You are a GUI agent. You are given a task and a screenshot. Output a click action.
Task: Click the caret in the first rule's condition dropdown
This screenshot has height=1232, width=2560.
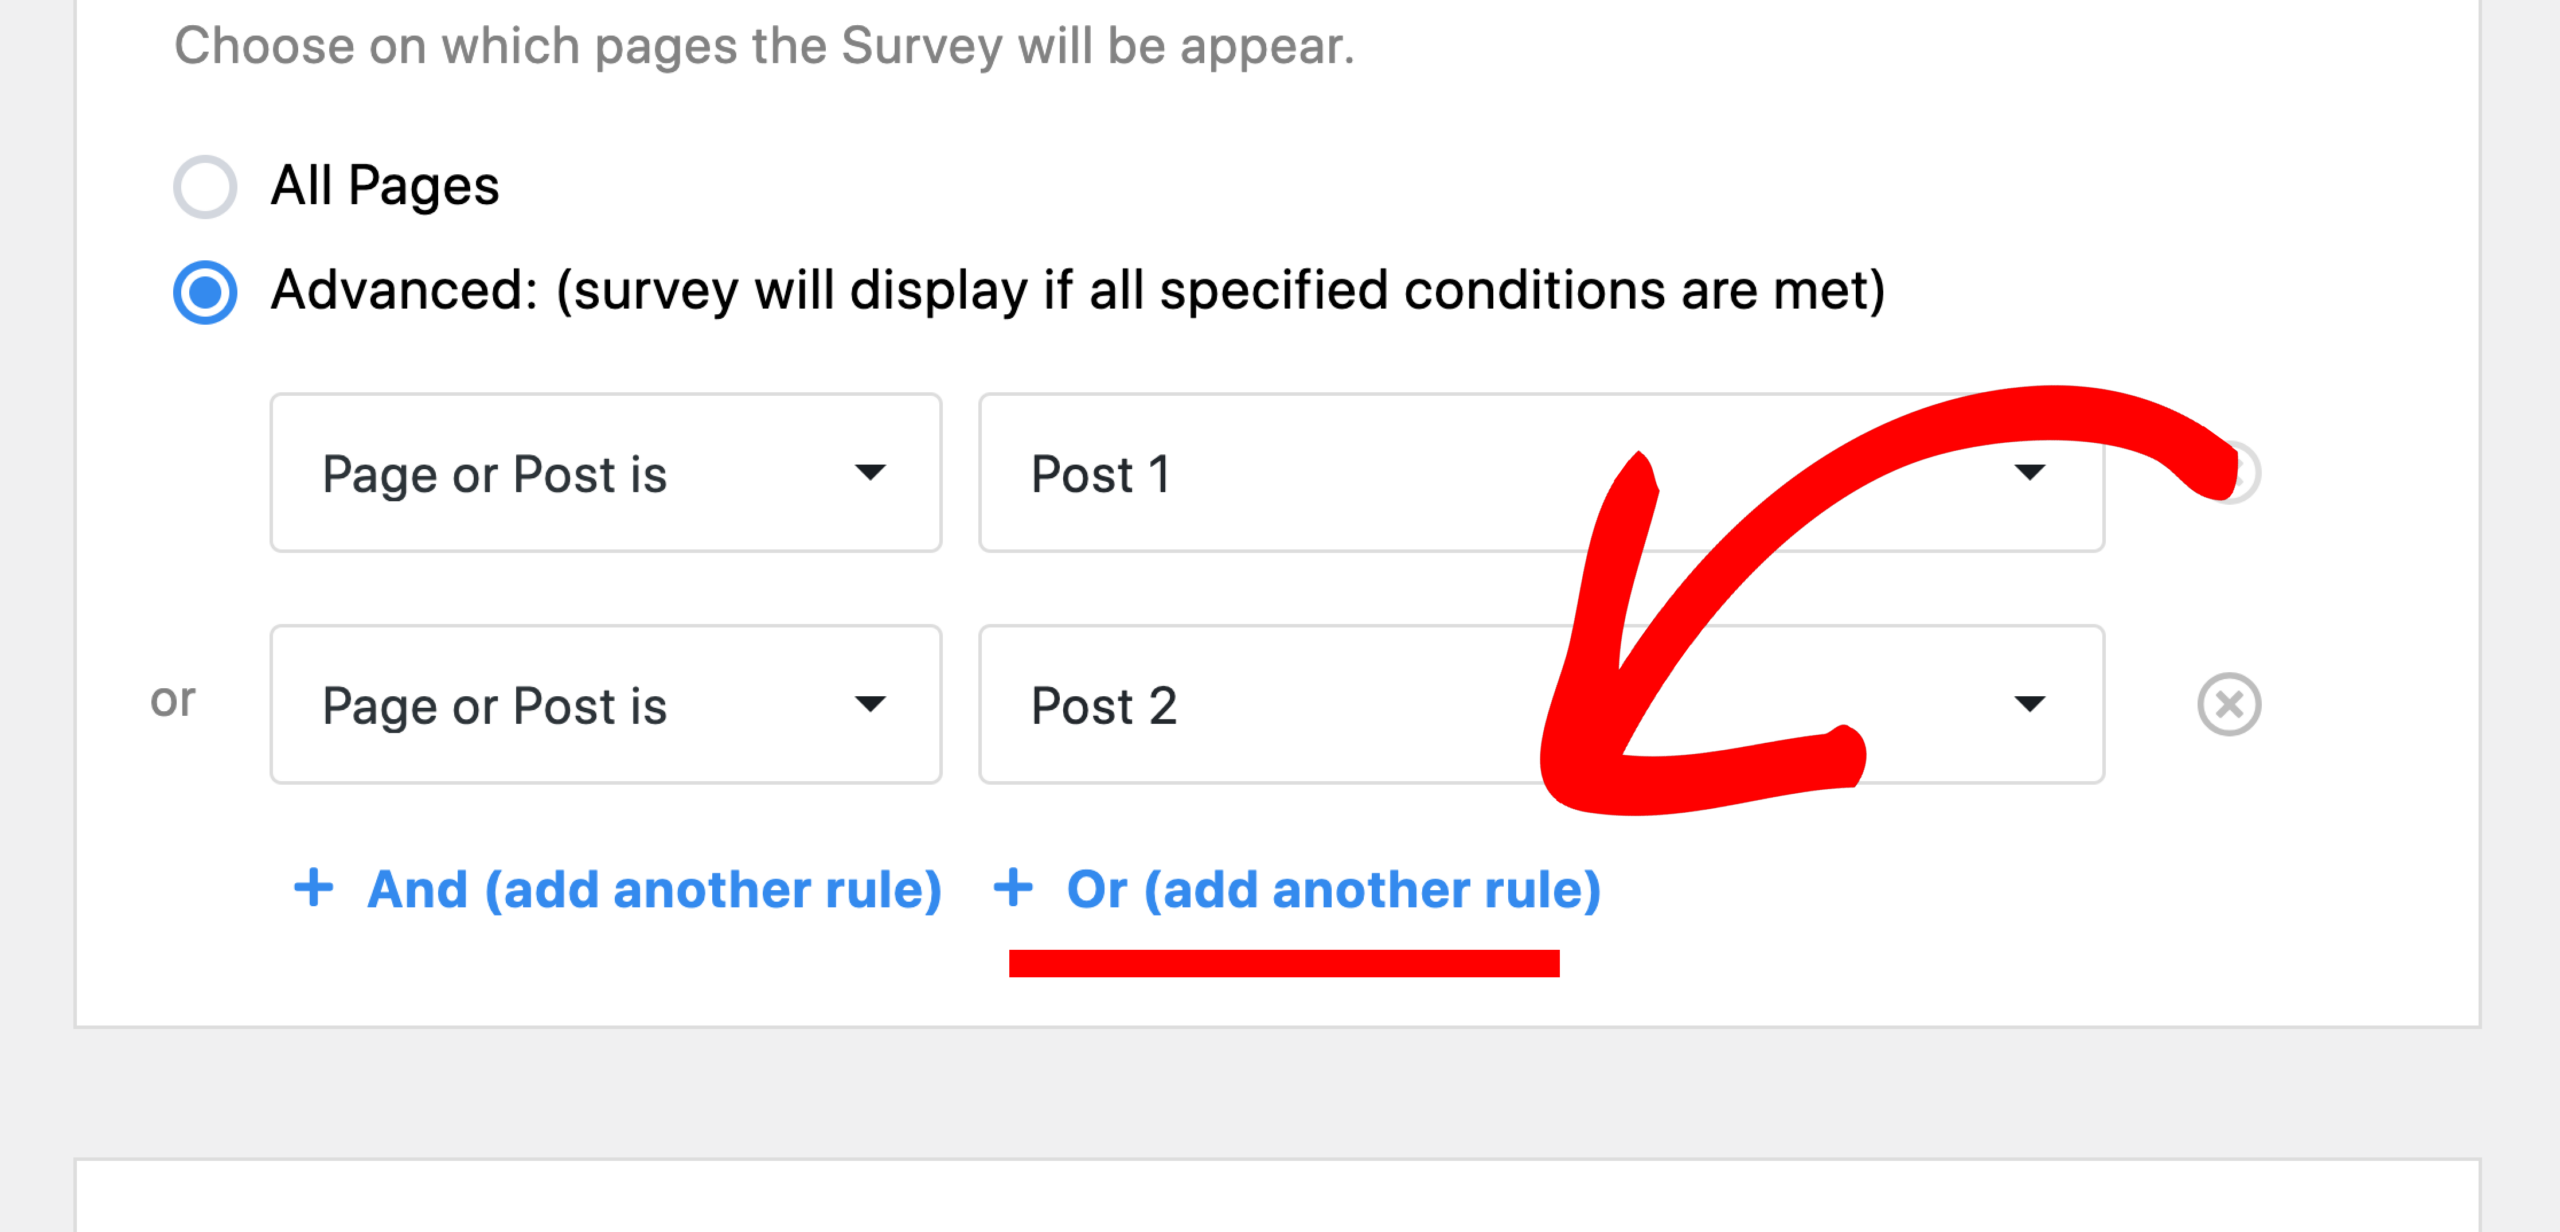tap(870, 472)
